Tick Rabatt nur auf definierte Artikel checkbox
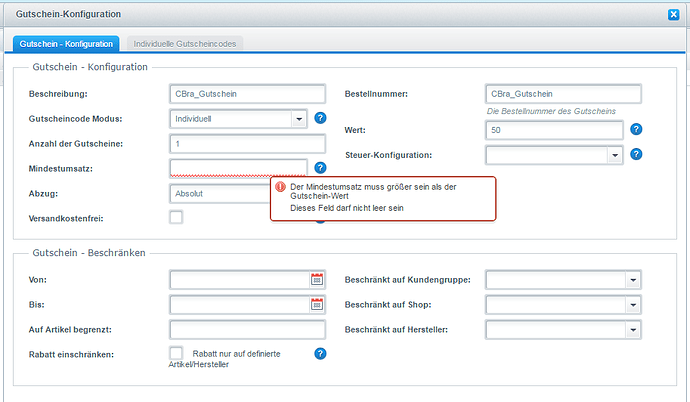Screen dimensions: 690x402 pyautogui.click(x=176, y=353)
